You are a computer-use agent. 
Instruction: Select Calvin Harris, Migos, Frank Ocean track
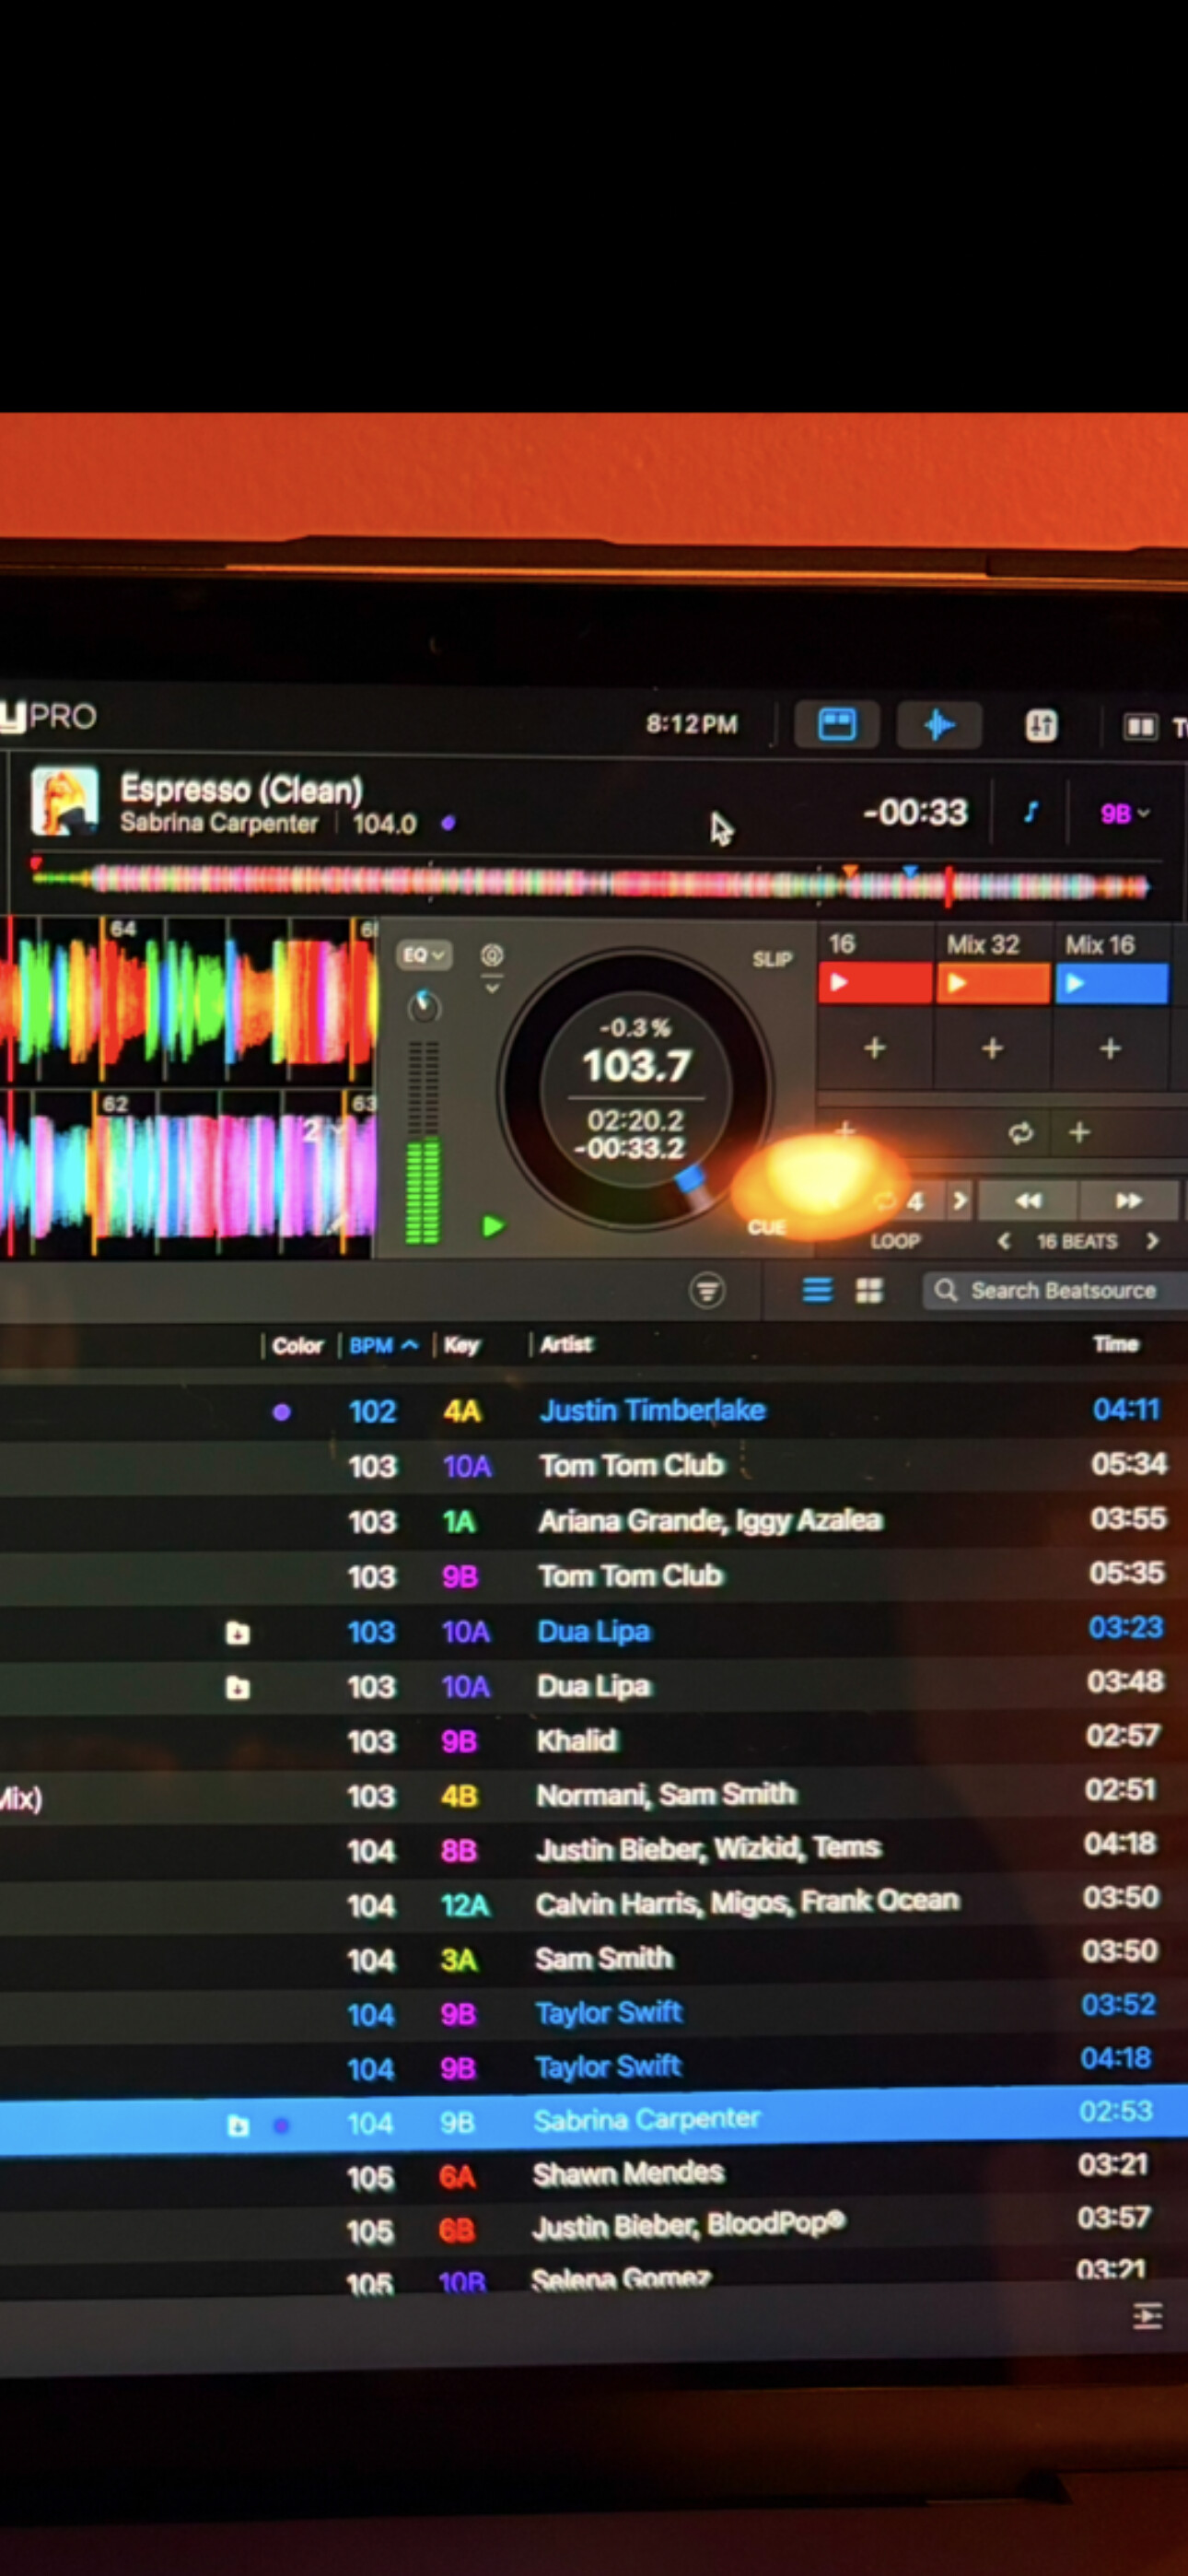coord(594,1903)
